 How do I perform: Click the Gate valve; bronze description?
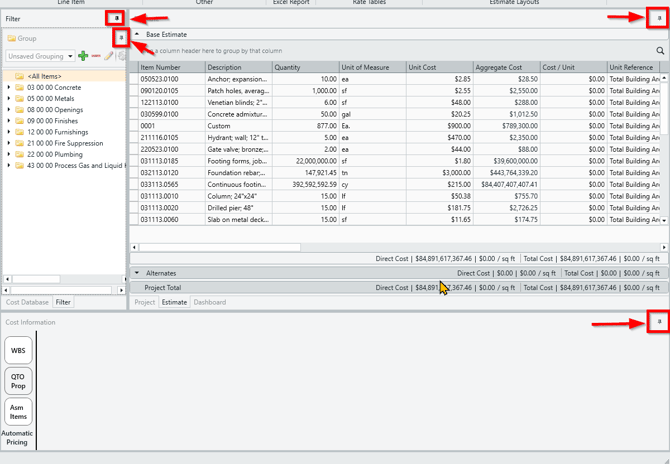238,149
